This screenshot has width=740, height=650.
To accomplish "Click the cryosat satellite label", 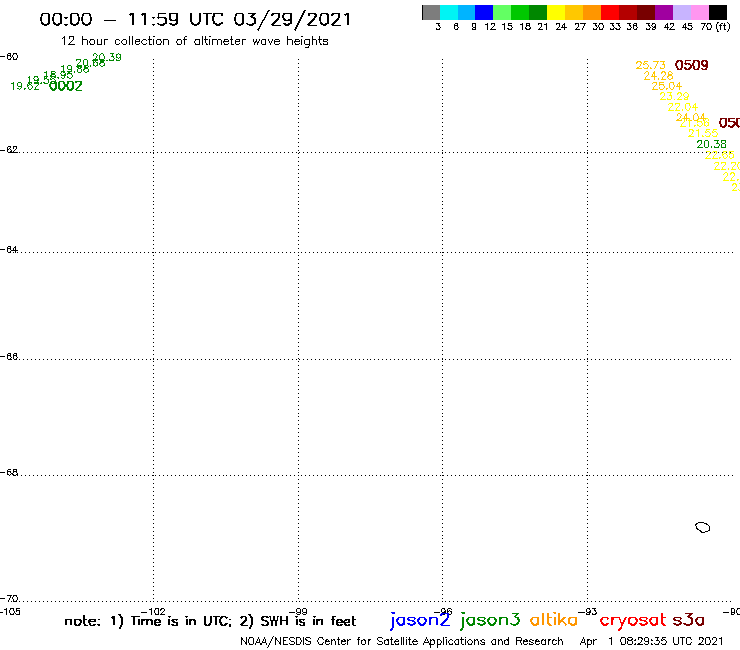I will (x=632, y=621).
